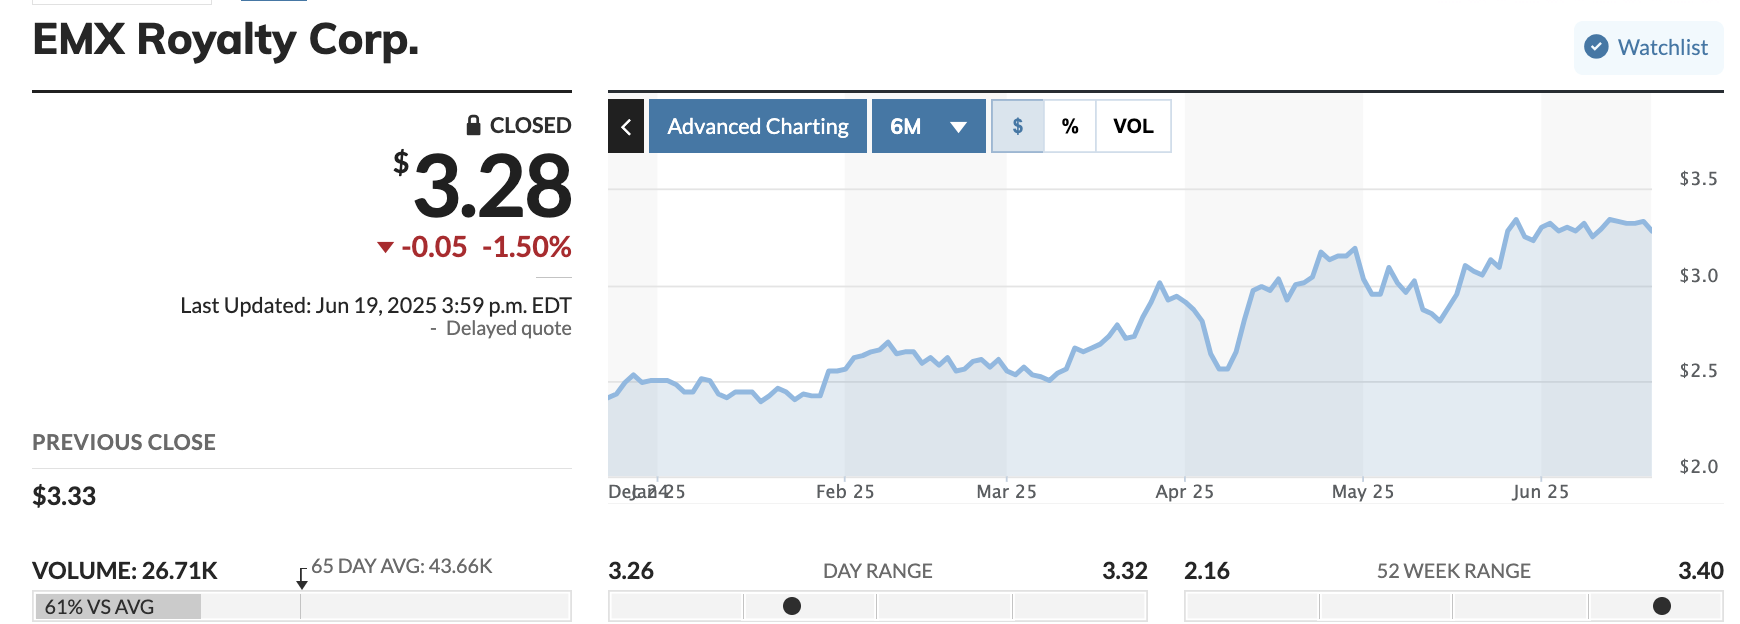Viewport: 1740px width, 624px height.
Task: Switch chart to percent change view
Action: coord(1070,127)
